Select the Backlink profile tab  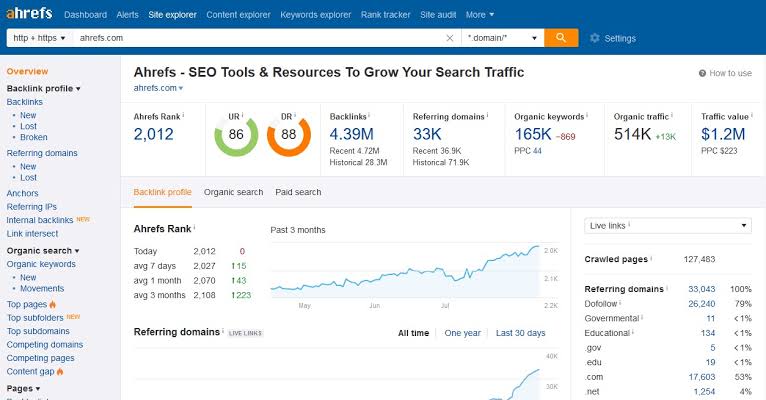(x=162, y=192)
